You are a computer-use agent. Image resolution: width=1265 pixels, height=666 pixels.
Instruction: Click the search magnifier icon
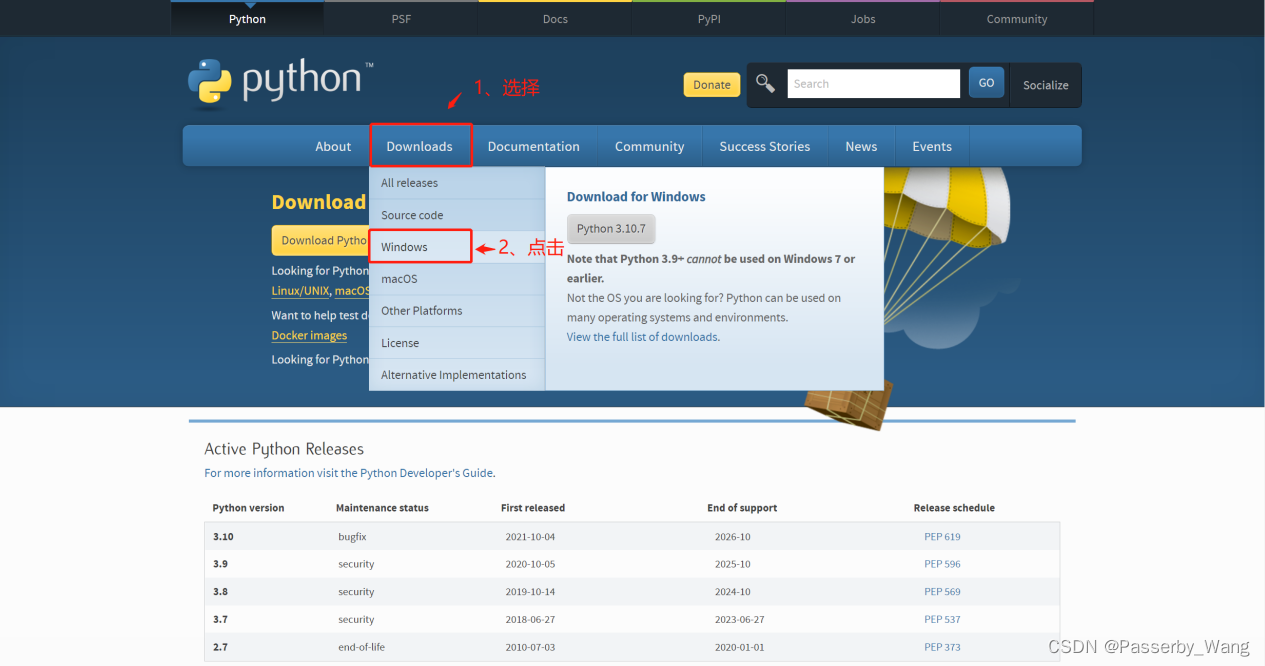point(765,83)
